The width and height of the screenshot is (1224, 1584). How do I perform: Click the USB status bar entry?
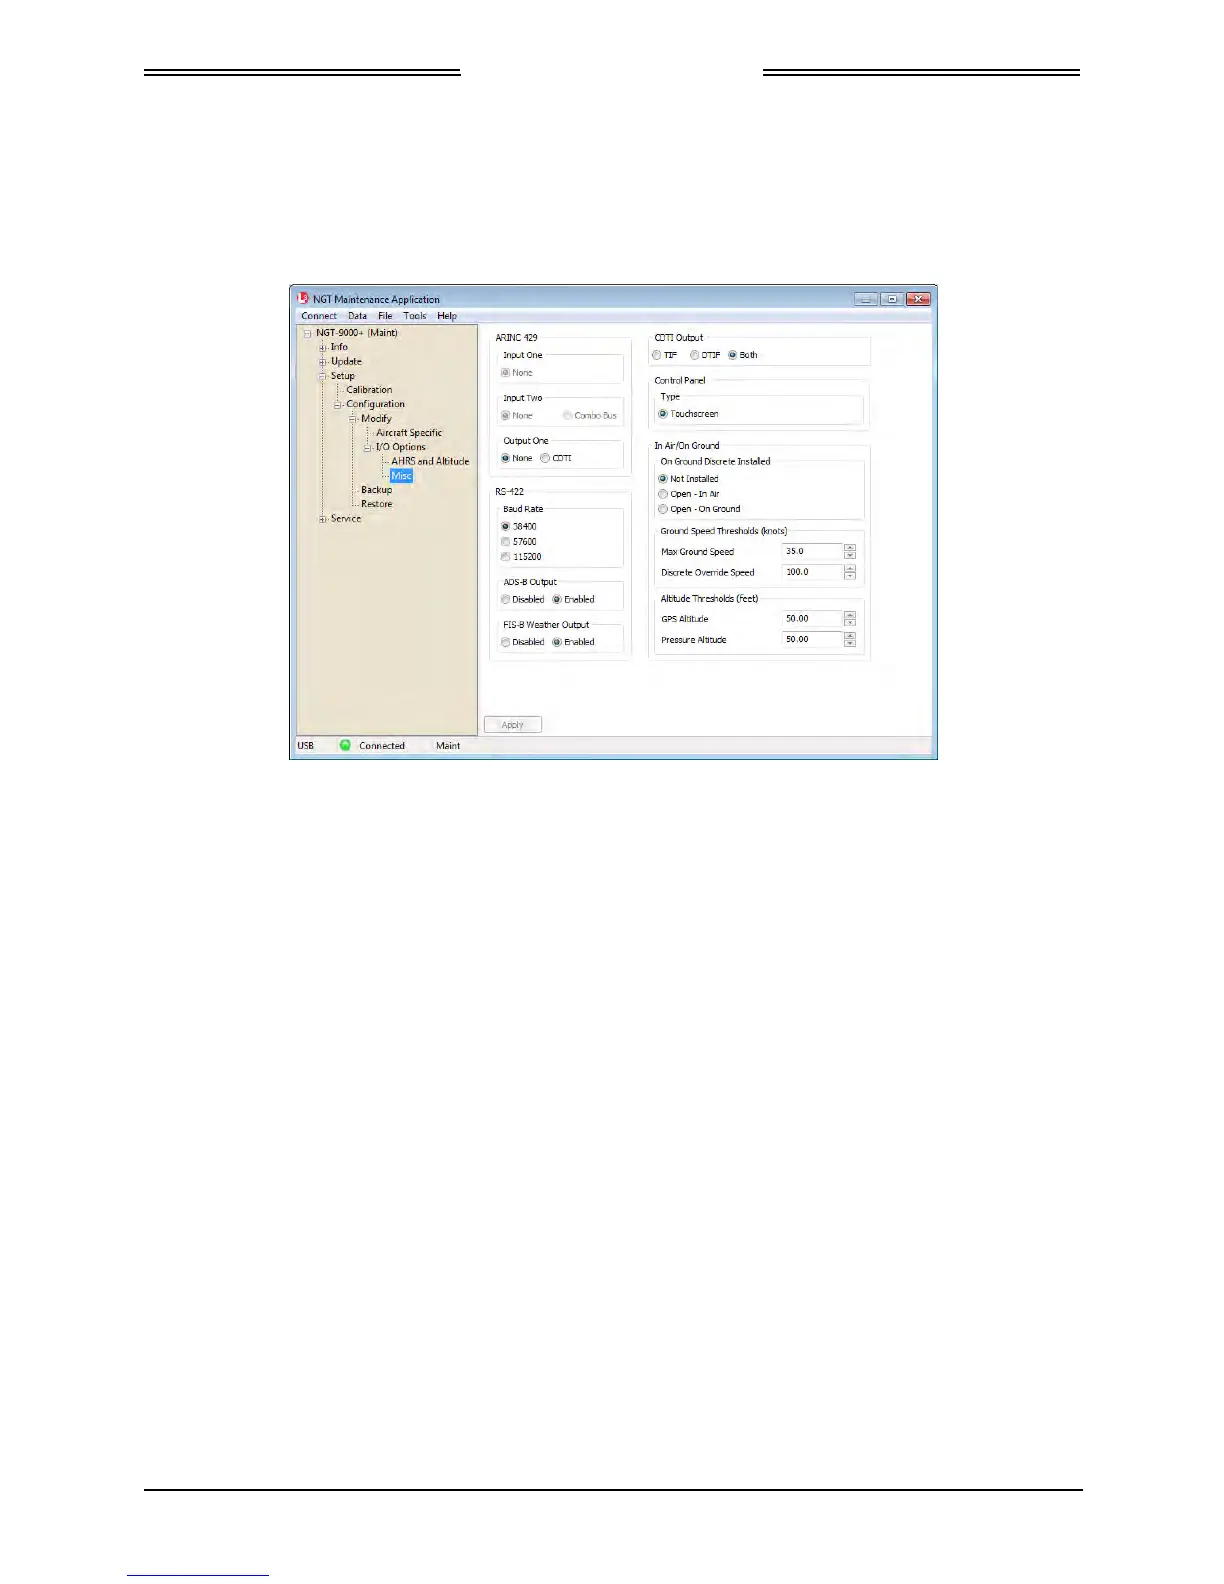tap(306, 746)
